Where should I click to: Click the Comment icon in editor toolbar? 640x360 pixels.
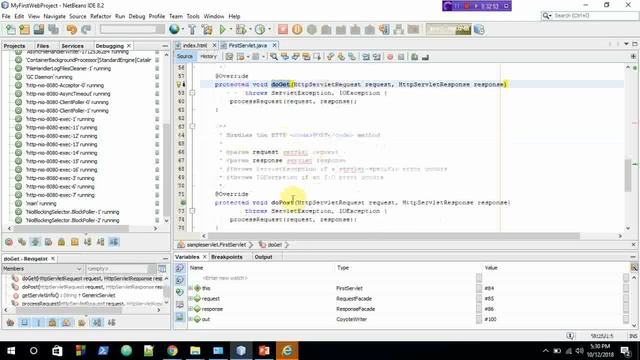click(x=414, y=57)
